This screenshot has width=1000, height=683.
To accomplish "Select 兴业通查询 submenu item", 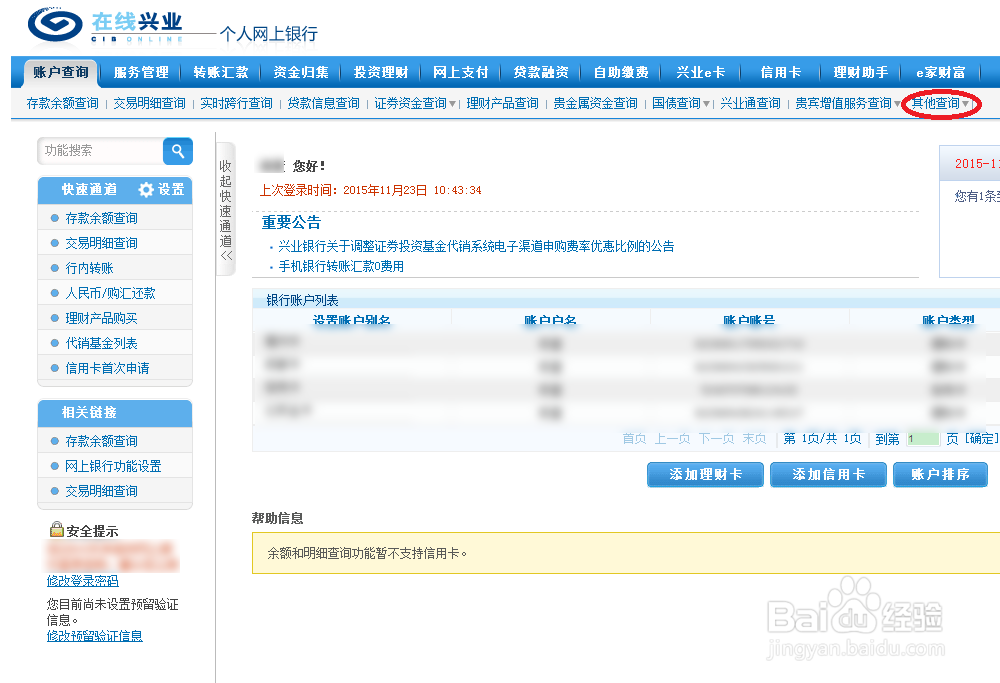I will click(750, 103).
